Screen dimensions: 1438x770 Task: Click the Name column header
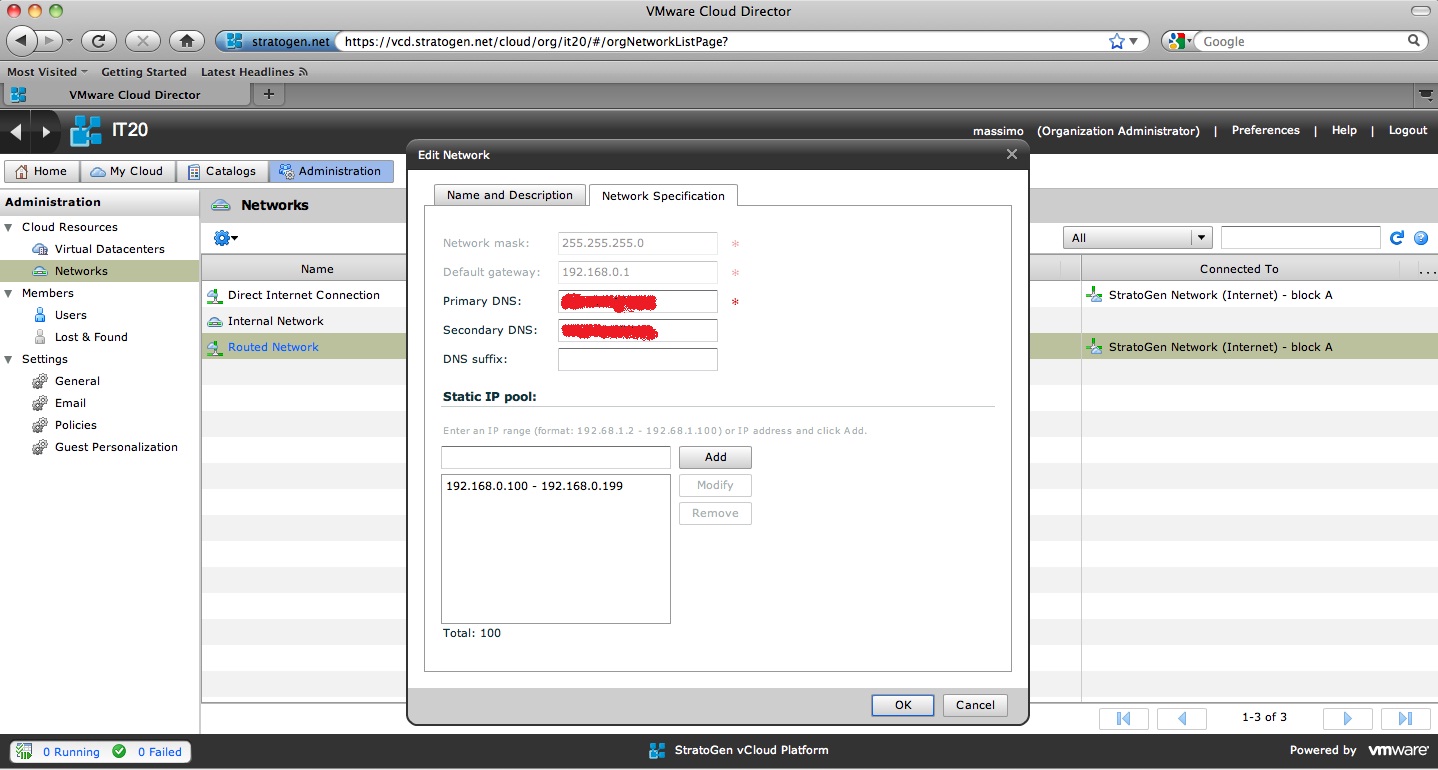[317, 269]
